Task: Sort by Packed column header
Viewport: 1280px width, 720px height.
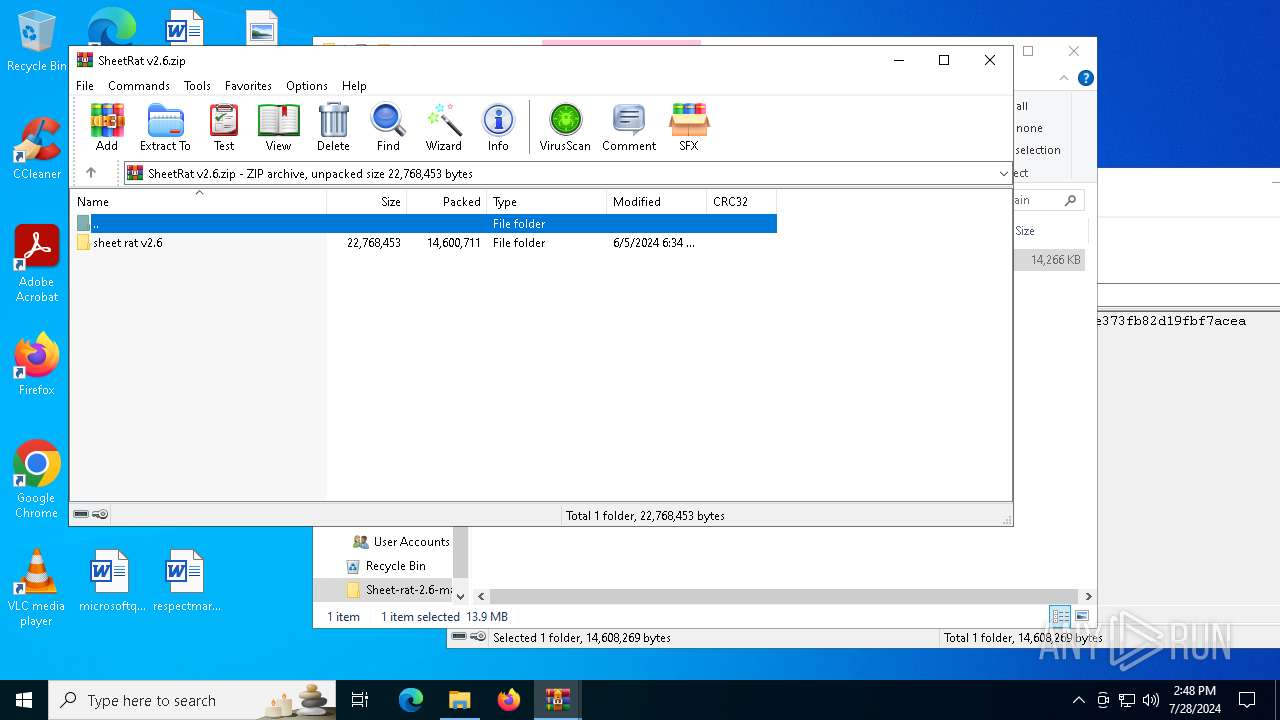Action: coord(447,201)
